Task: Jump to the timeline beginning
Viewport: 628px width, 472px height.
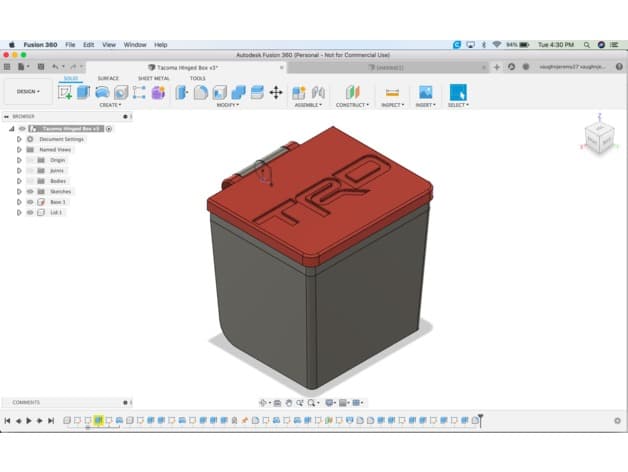Action: [x=7, y=421]
